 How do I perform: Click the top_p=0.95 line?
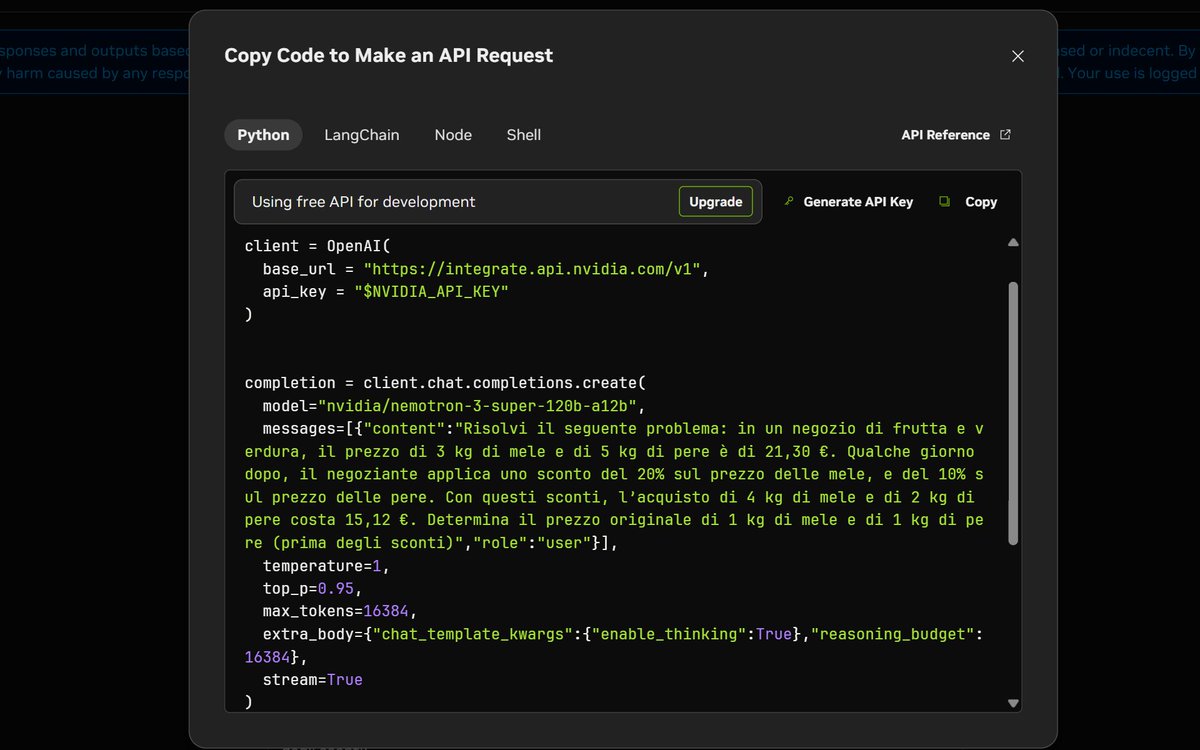pyautogui.click(x=312, y=589)
